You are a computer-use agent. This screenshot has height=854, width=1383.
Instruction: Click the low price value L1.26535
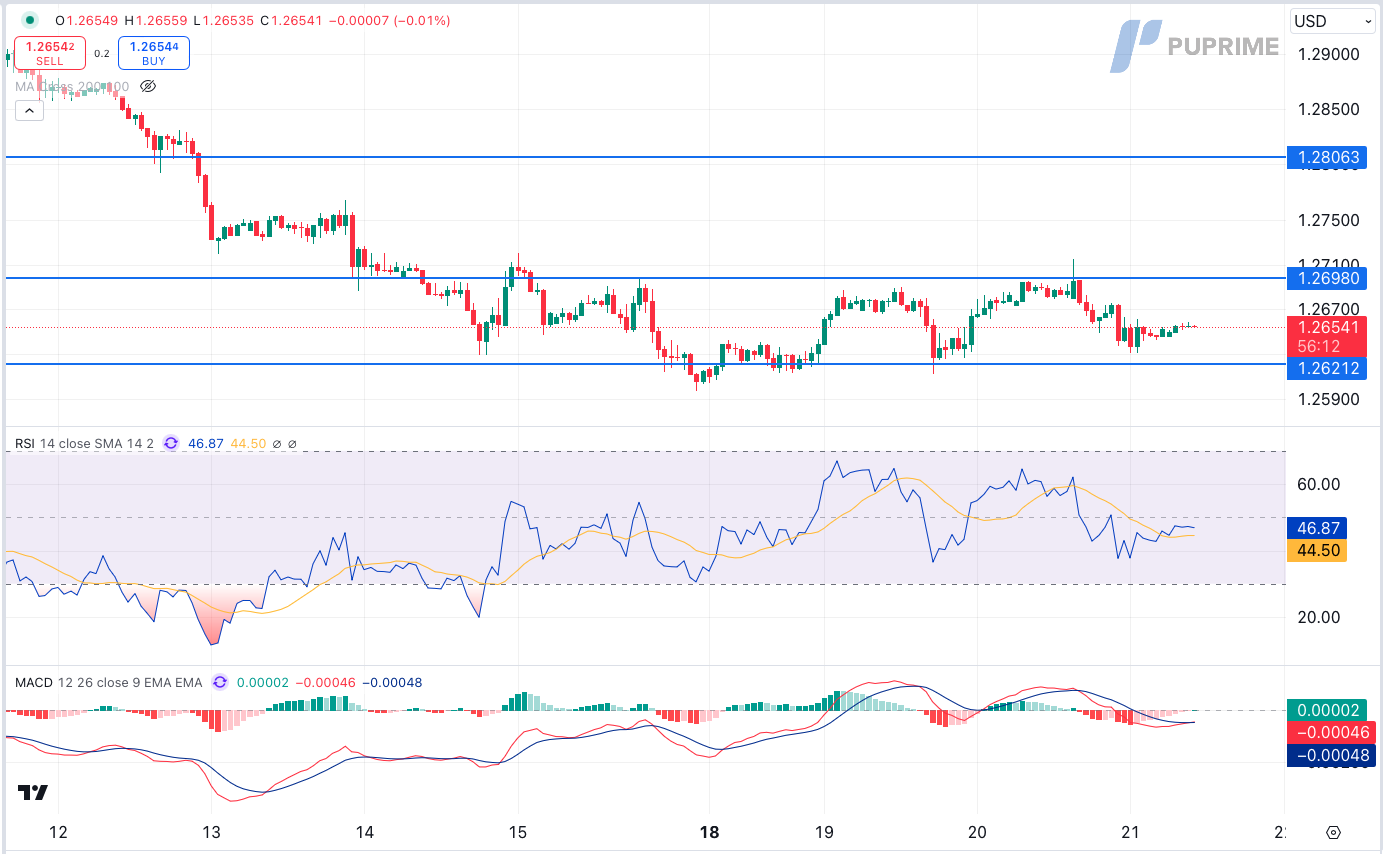tap(224, 21)
